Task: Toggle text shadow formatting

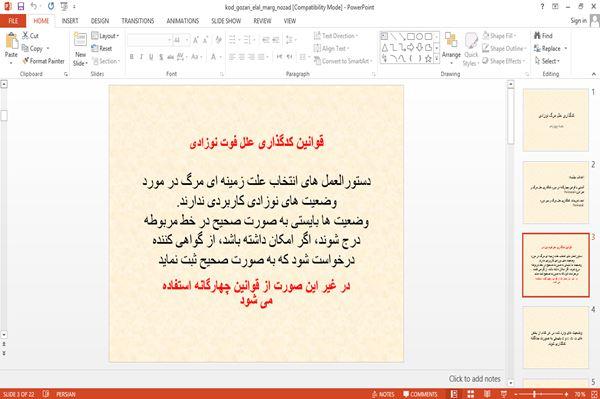Action: click(161, 57)
